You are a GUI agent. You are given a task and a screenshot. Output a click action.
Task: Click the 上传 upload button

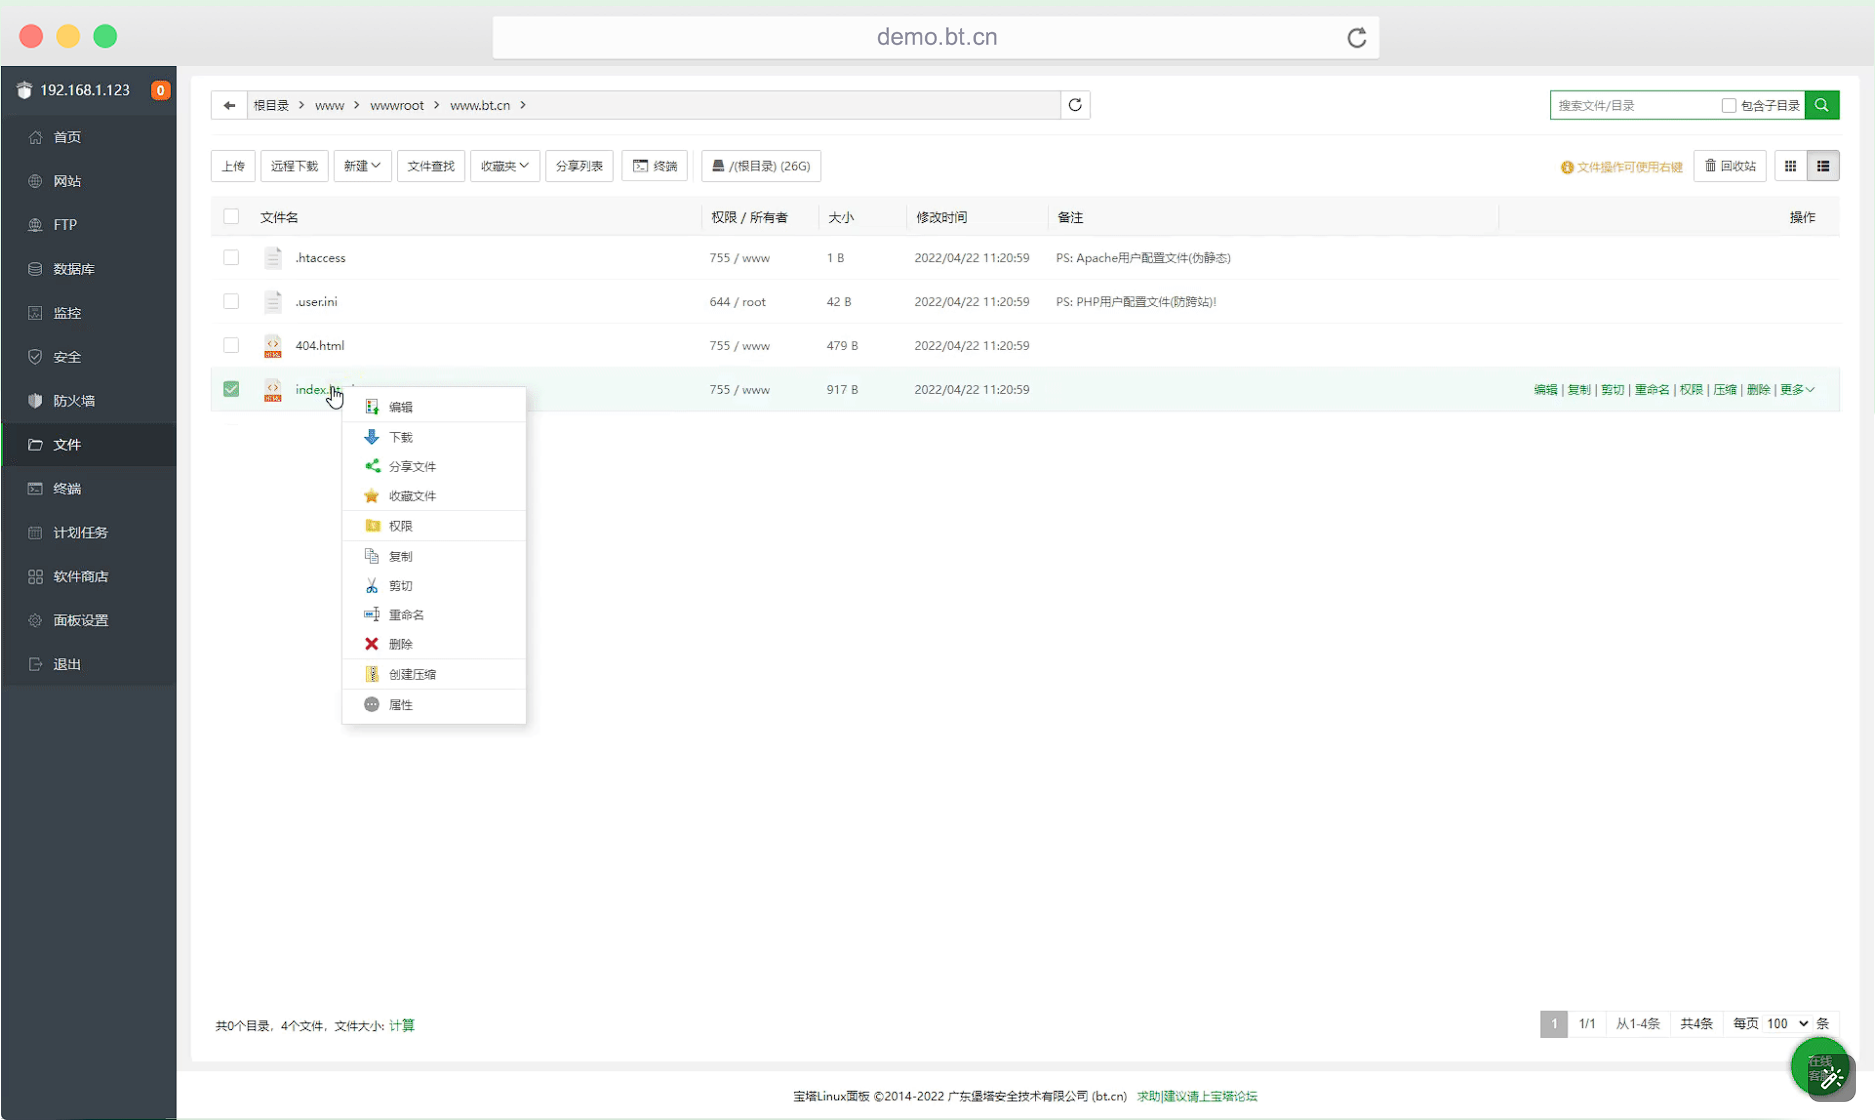233,166
